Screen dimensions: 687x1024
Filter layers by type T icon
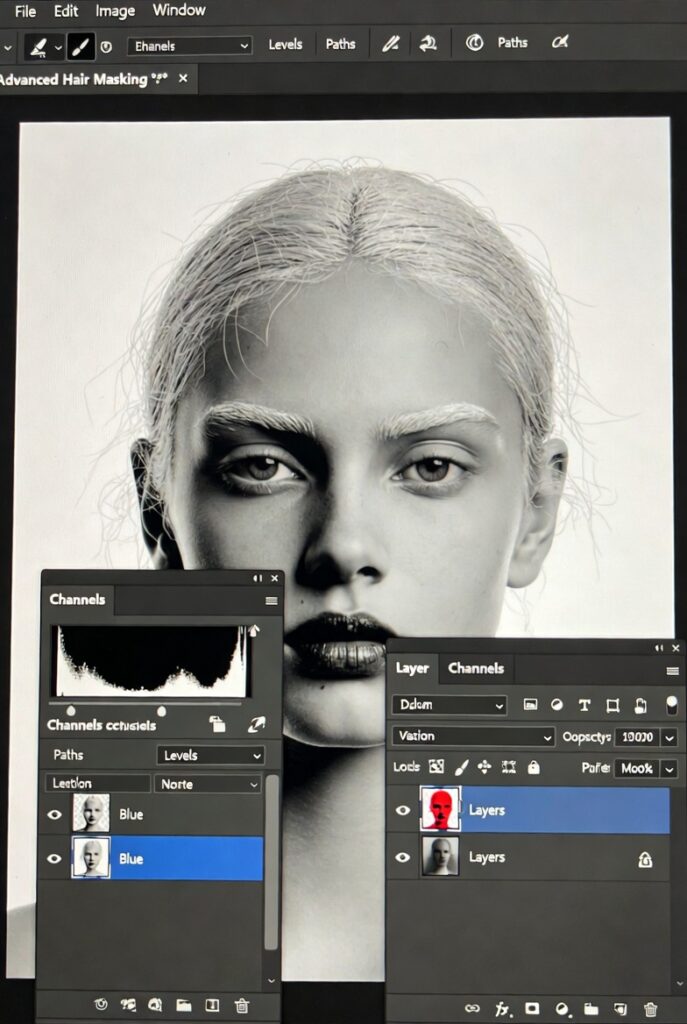click(584, 705)
